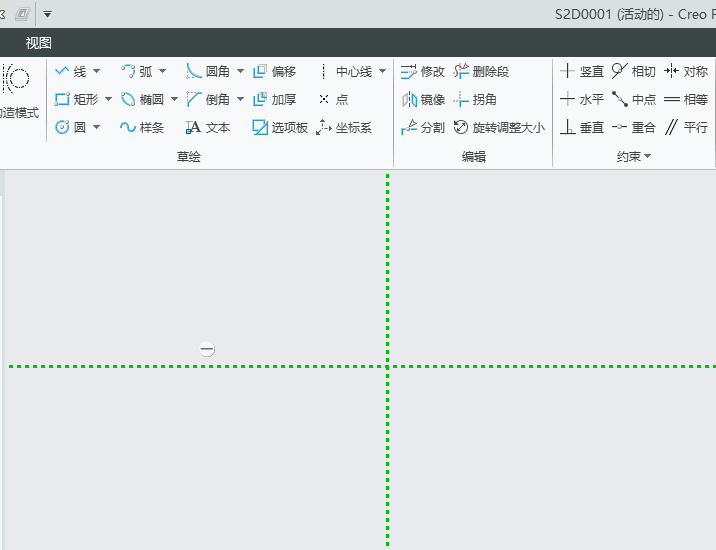The image size is (716, 550).
Task: Switch to the 视图 ribbon tab
Action: (x=38, y=43)
